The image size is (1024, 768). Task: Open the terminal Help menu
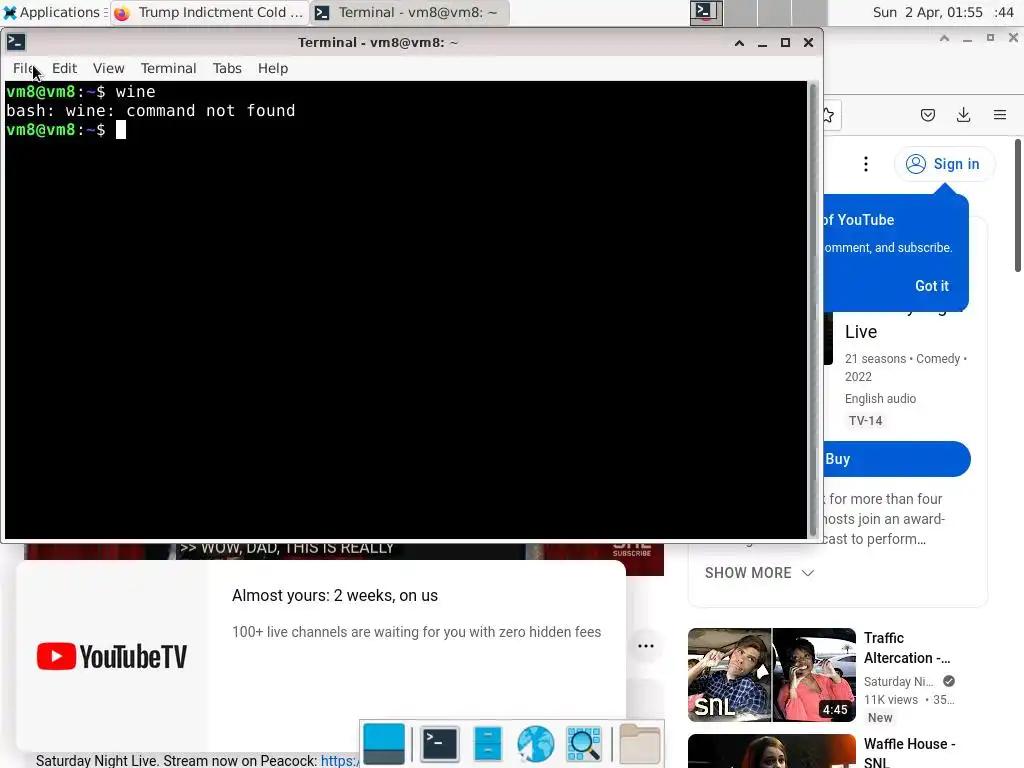tap(272, 68)
